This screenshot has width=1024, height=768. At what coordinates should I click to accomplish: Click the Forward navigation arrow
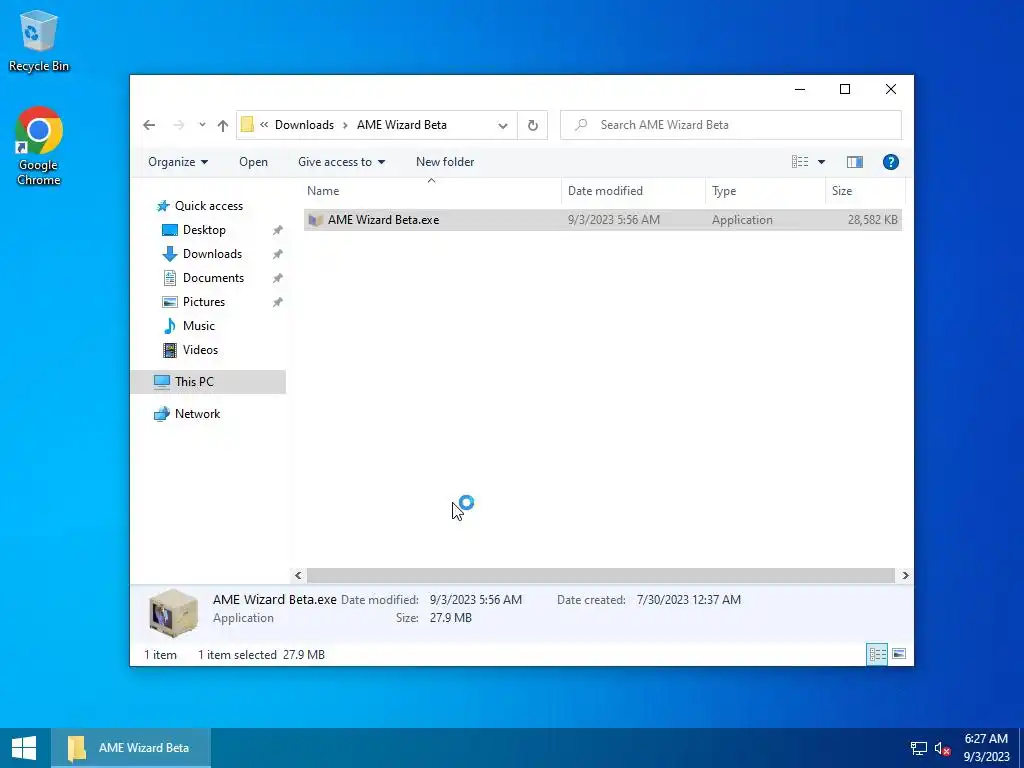click(x=178, y=125)
